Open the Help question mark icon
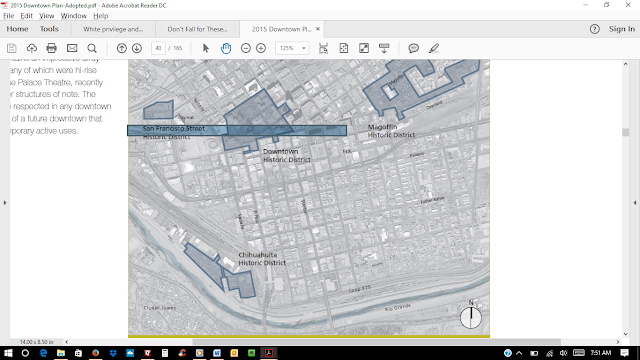 [594, 29]
